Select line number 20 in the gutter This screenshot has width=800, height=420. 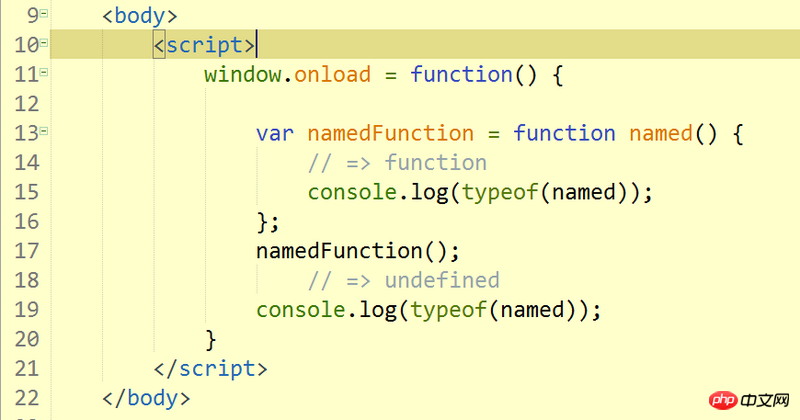pyautogui.click(x=27, y=339)
